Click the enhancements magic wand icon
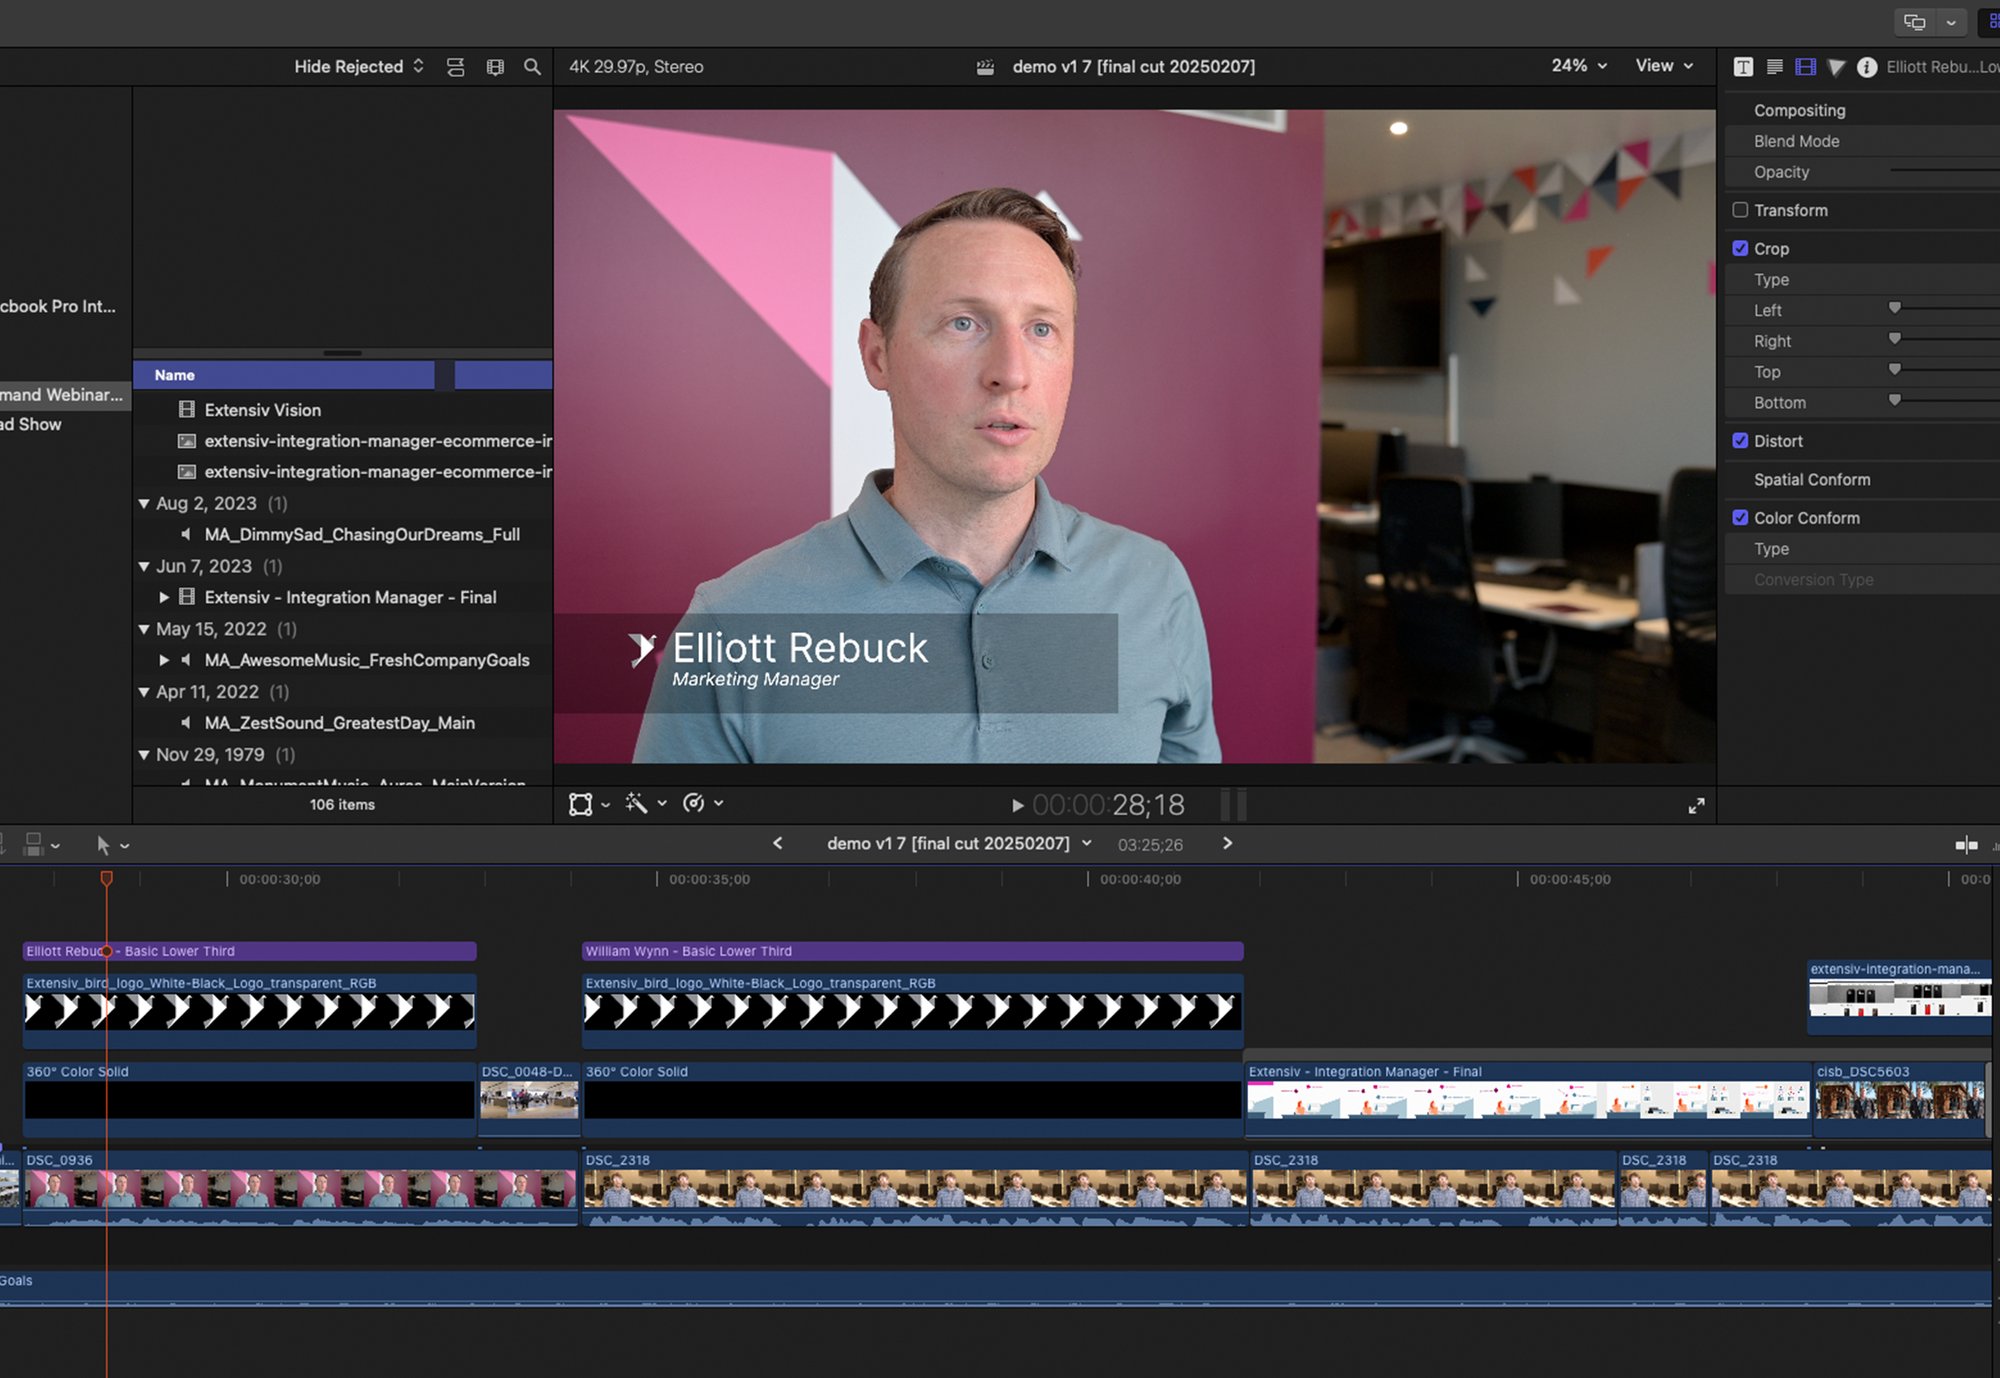The image size is (2000, 1378). tap(636, 803)
